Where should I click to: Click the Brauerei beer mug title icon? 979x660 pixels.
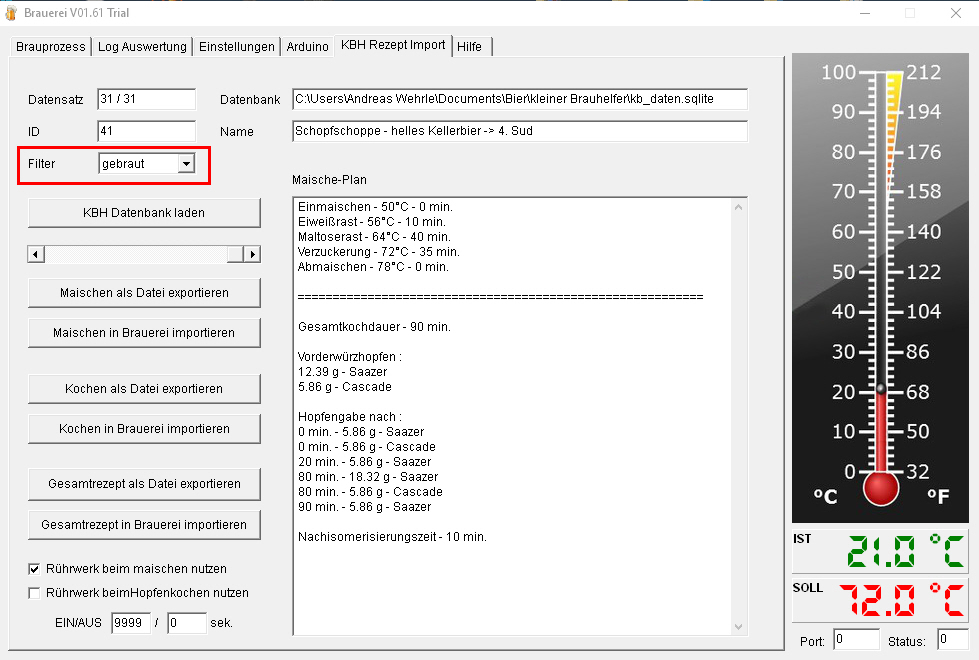click(x=11, y=13)
